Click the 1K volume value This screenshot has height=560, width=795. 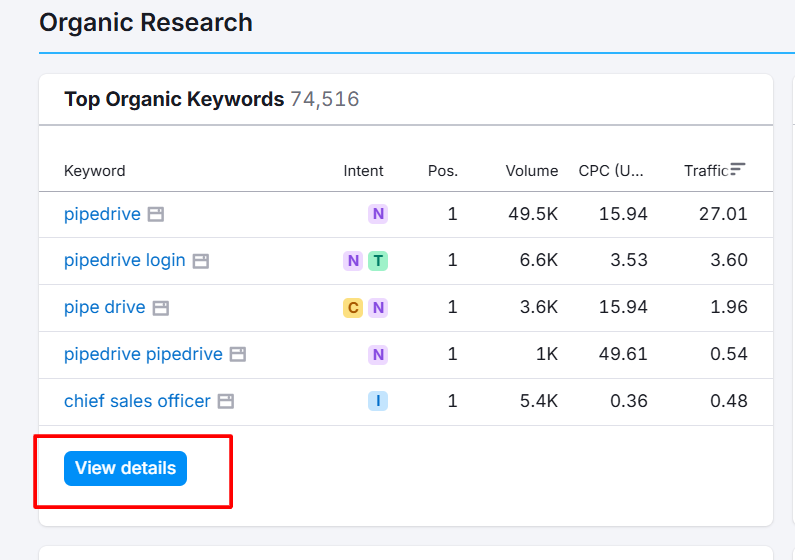pos(547,354)
